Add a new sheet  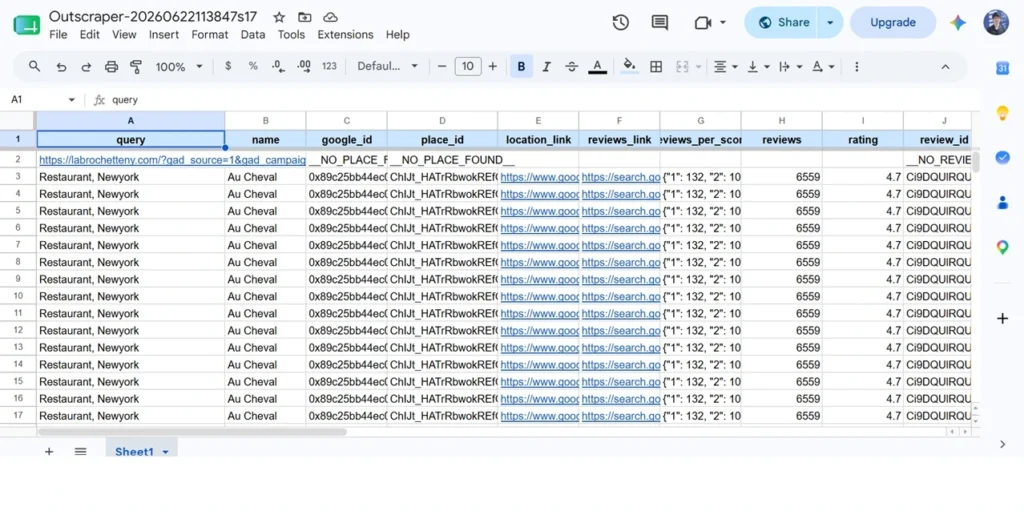pos(49,451)
